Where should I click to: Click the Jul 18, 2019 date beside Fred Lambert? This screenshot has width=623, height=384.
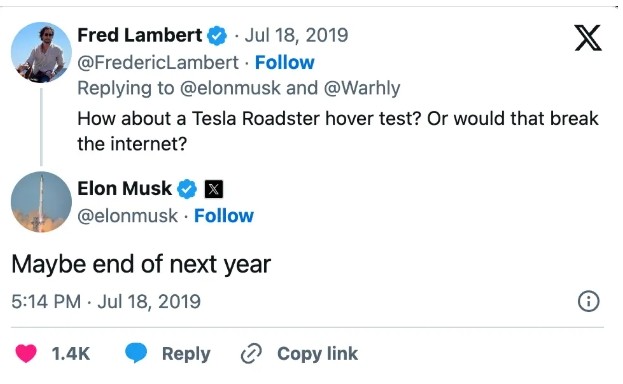pyautogui.click(x=296, y=35)
